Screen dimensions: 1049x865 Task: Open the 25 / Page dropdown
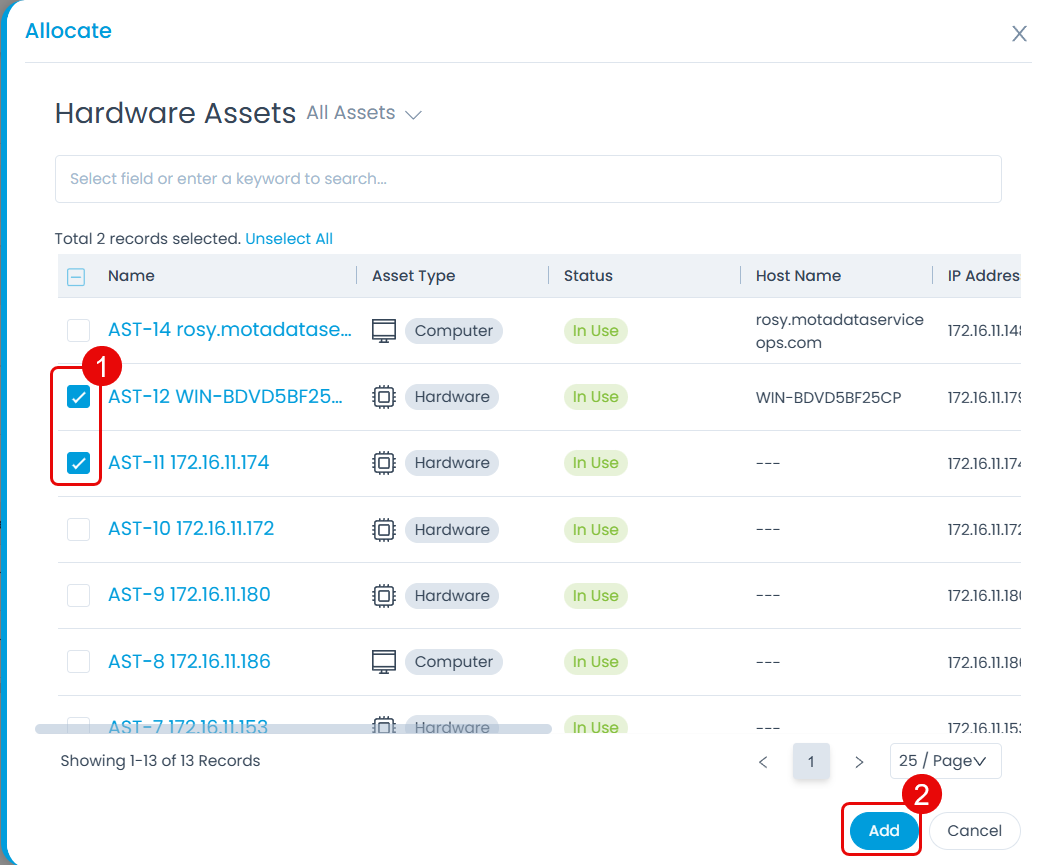pos(944,761)
